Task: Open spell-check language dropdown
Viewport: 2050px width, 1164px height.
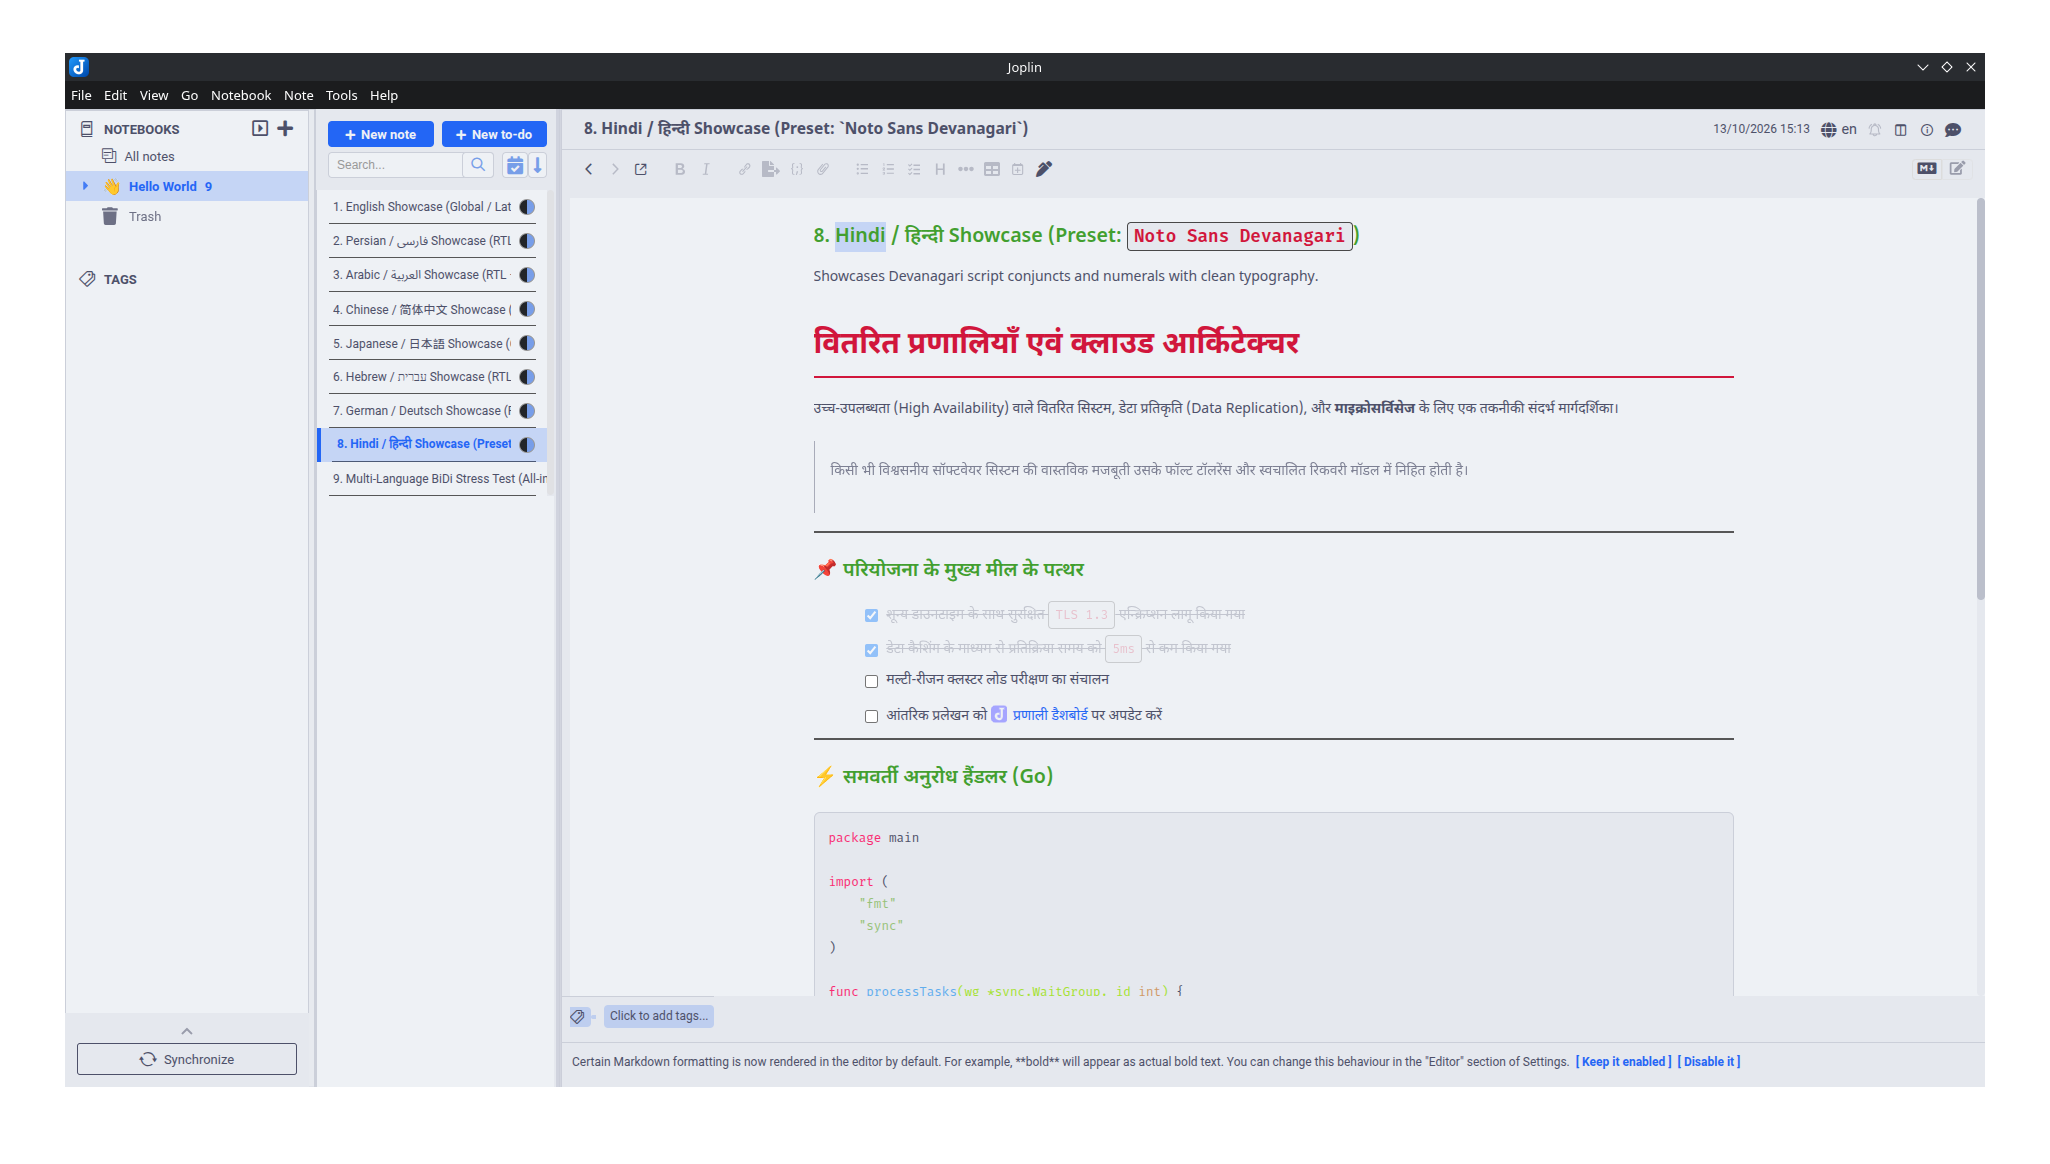Action: [x=1838, y=130]
